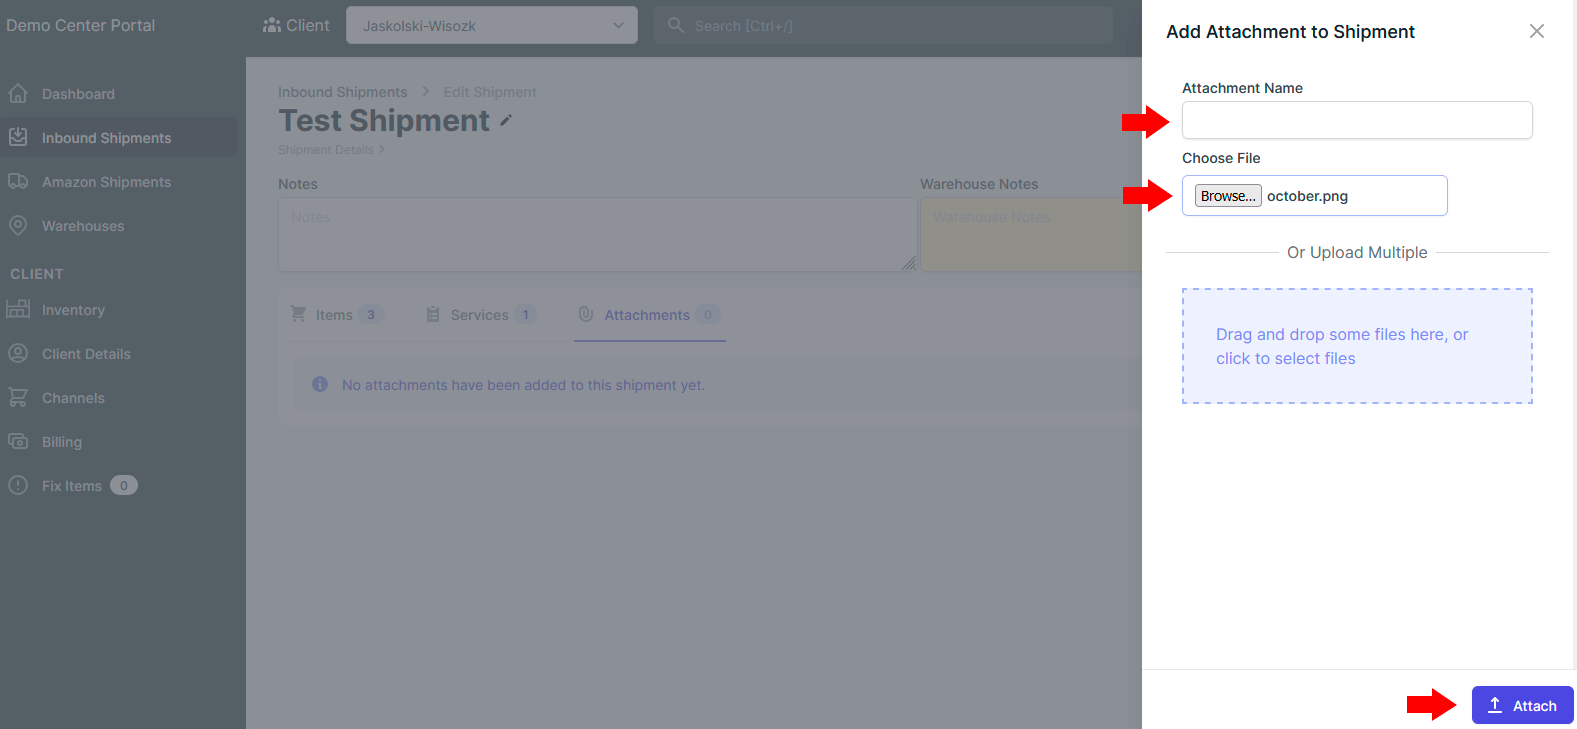Viewport: 1577px width, 729px height.
Task: Open Inventory from the sidebar
Action: click(120, 310)
